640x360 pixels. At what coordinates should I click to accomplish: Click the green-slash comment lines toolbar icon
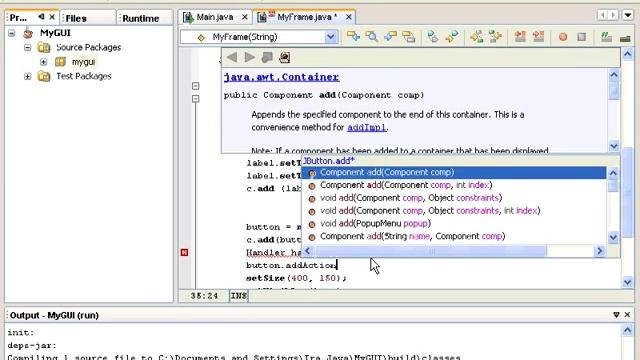[x=606, y=37]
